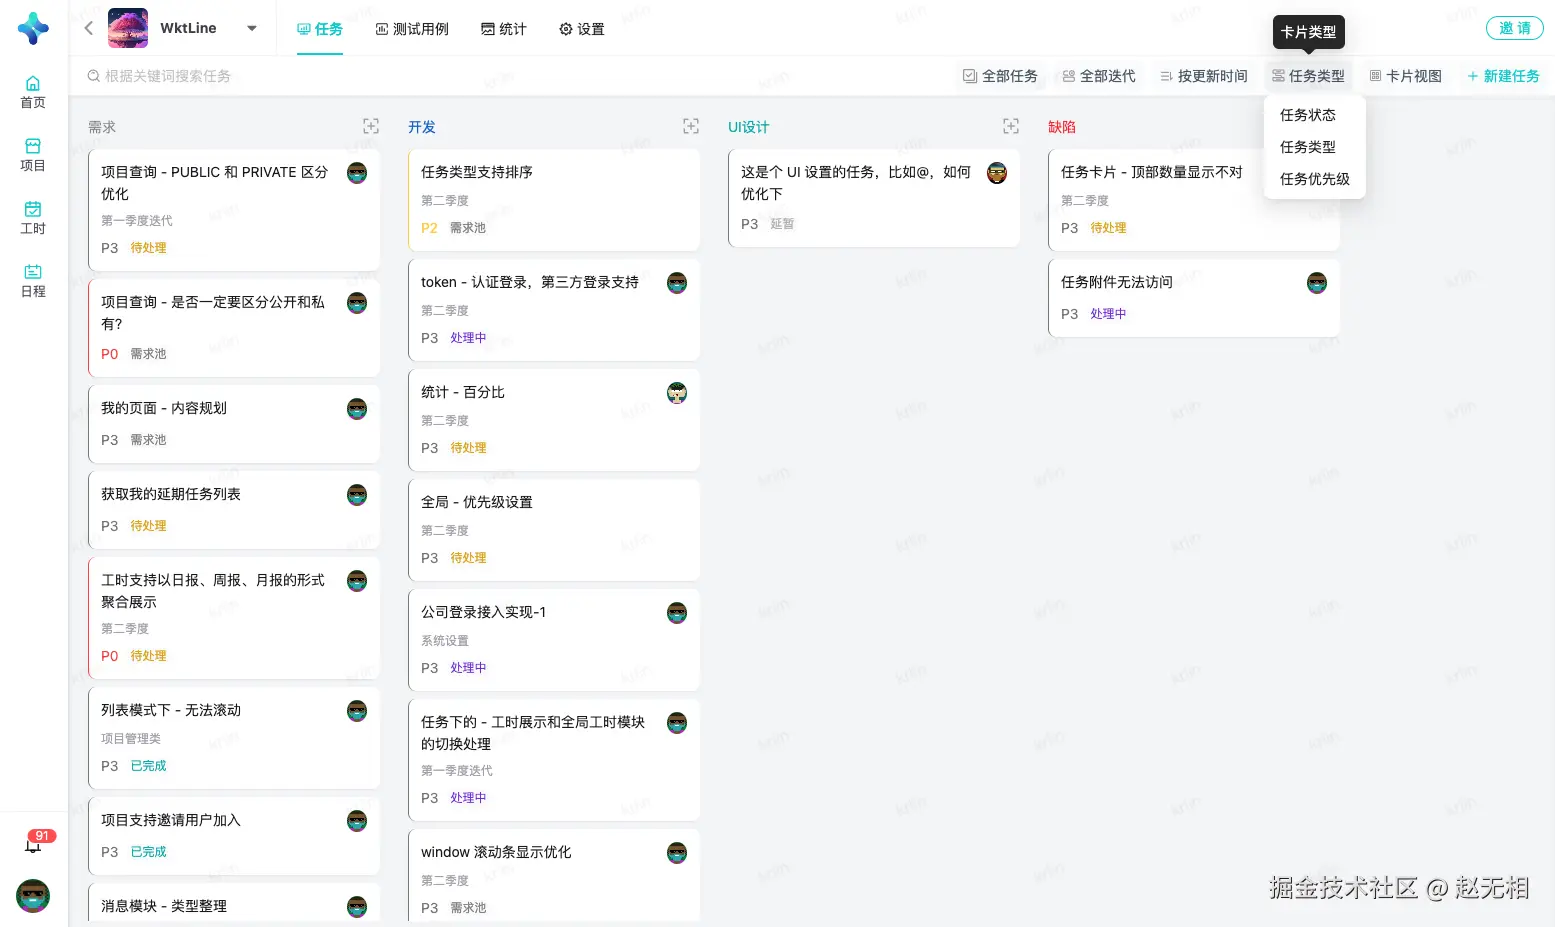This screenshot has height=927, width=1555.
Task: Open 日程 schedule in sidebar
Action: tap(33, 281)
